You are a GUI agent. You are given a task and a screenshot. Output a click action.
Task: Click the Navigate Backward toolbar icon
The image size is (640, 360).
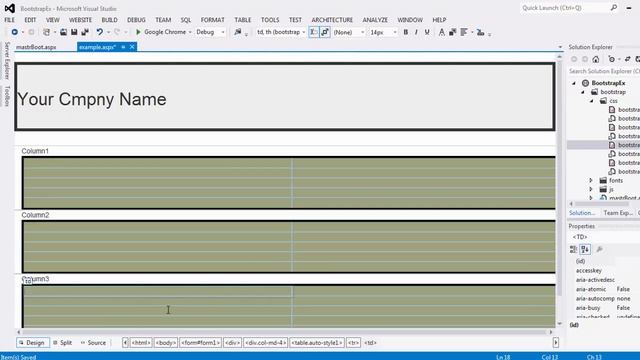pos(15,32)
